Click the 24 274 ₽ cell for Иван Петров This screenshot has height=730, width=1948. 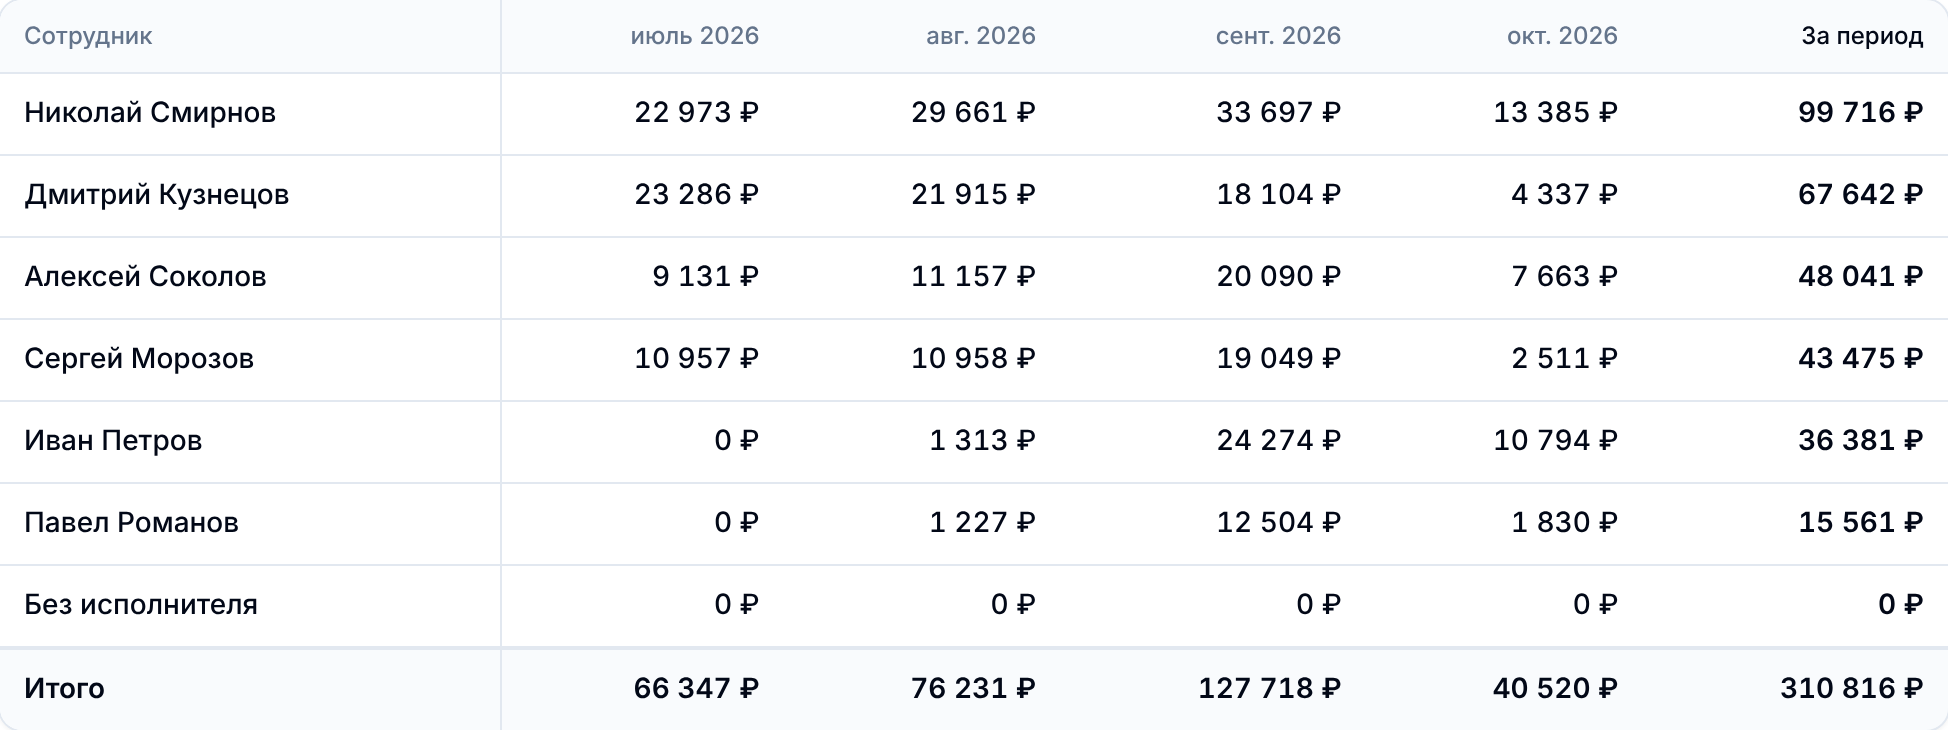click(x=1278, y=440)
